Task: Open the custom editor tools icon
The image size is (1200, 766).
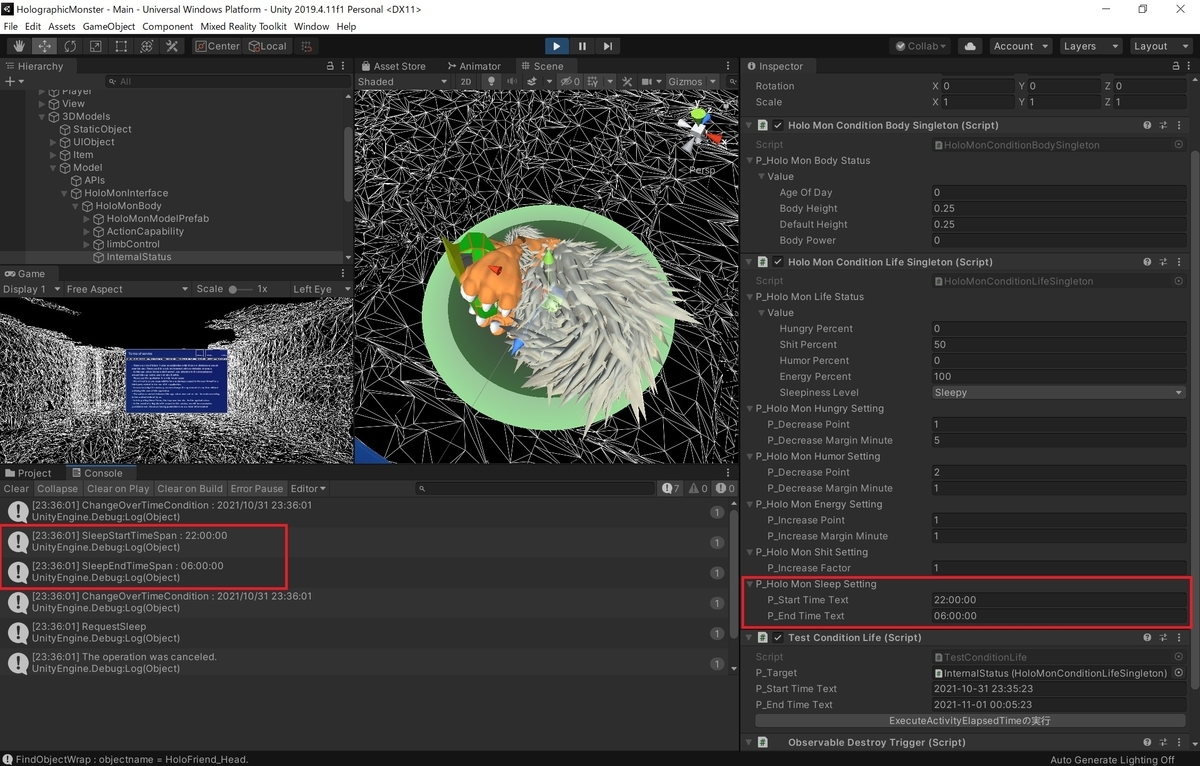Action: [172, 46]
